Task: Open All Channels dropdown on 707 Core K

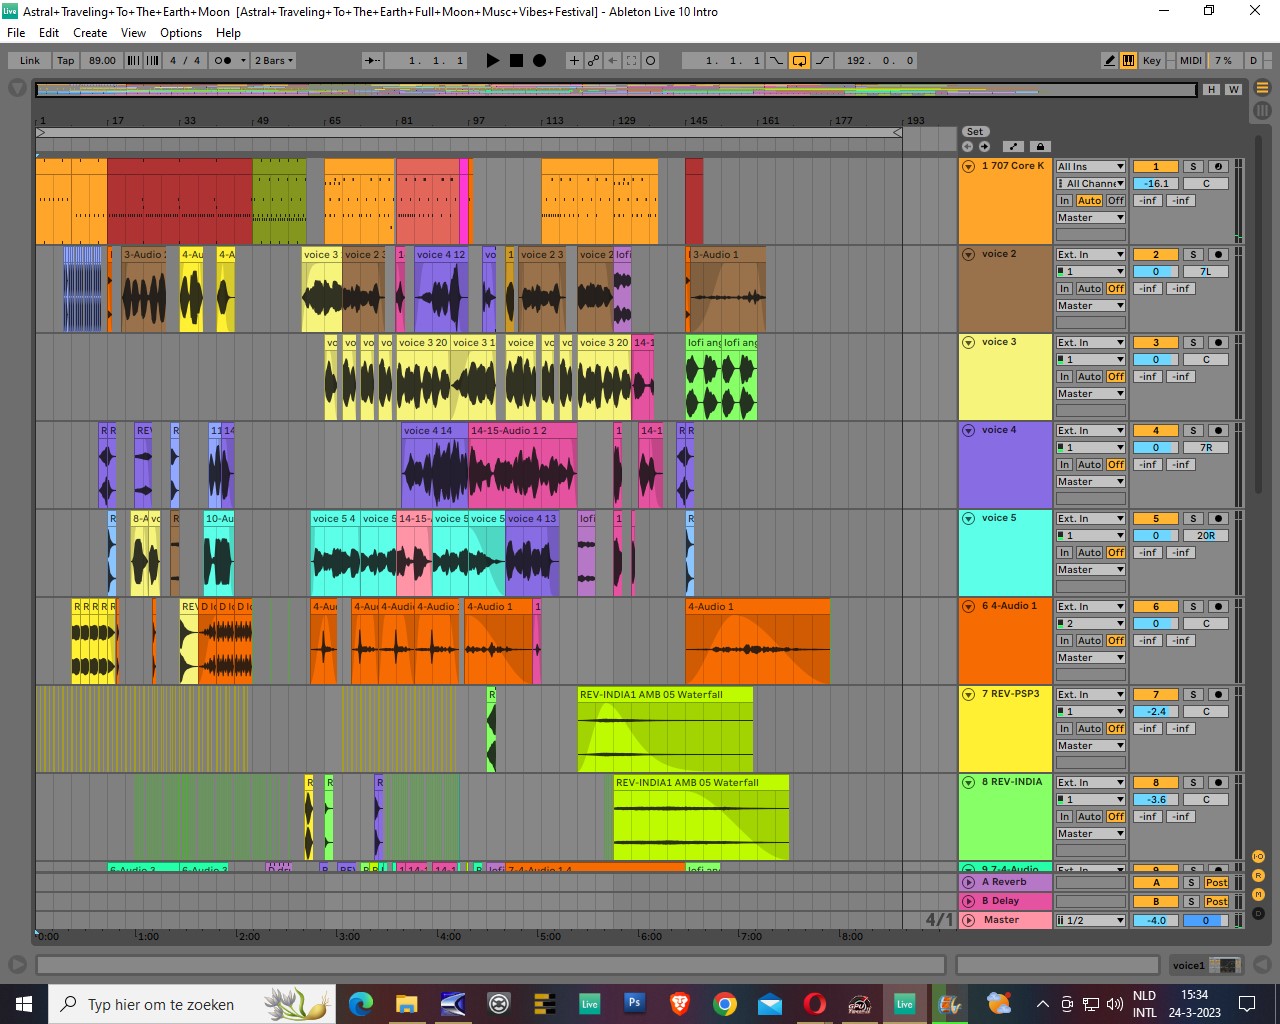Action: 1091,184
